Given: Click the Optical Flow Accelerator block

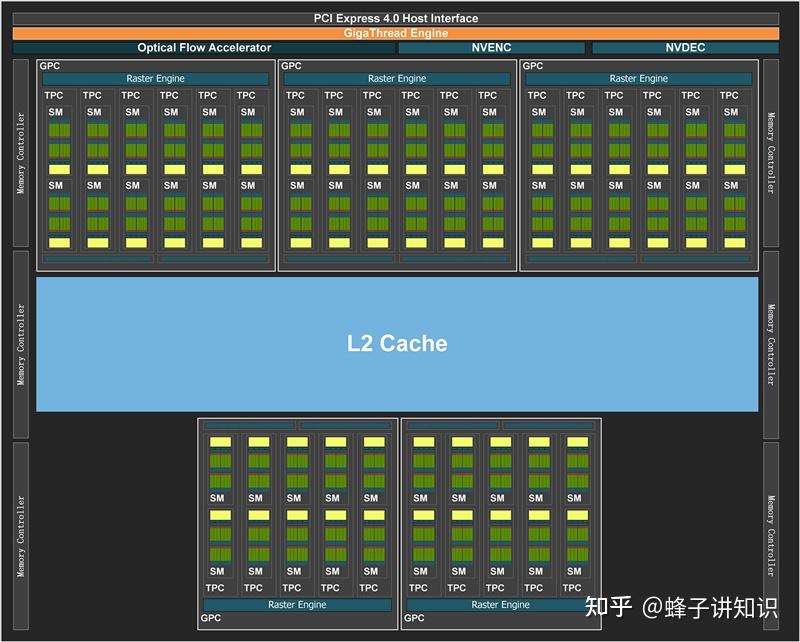Looking at the screenshot, I should point(204,48).
